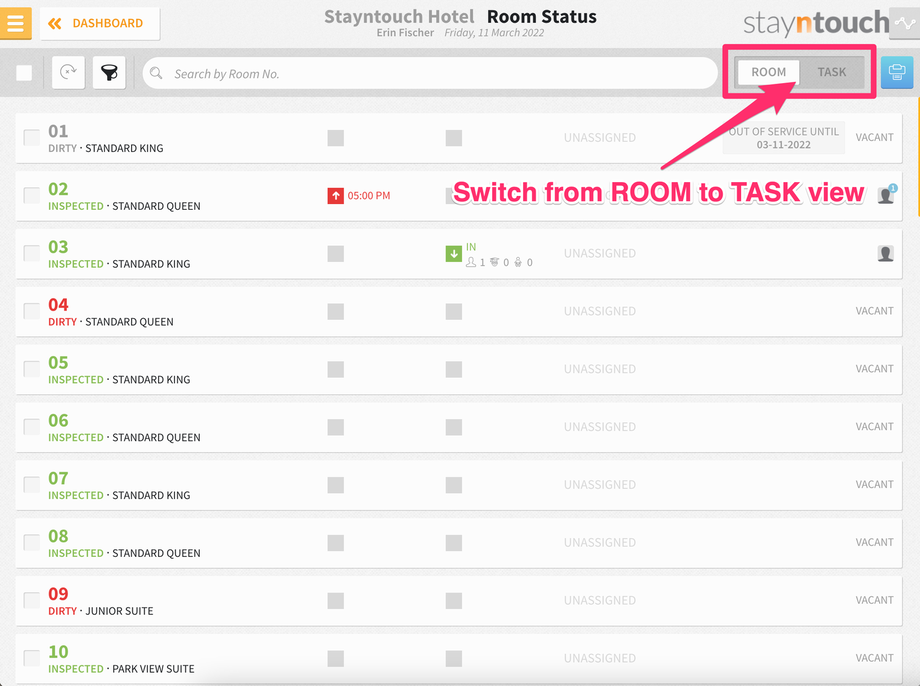This screenshot has height=686, width=920.
Task: Click the guest count icons in room 03
Action: click(x=499, y=262)
